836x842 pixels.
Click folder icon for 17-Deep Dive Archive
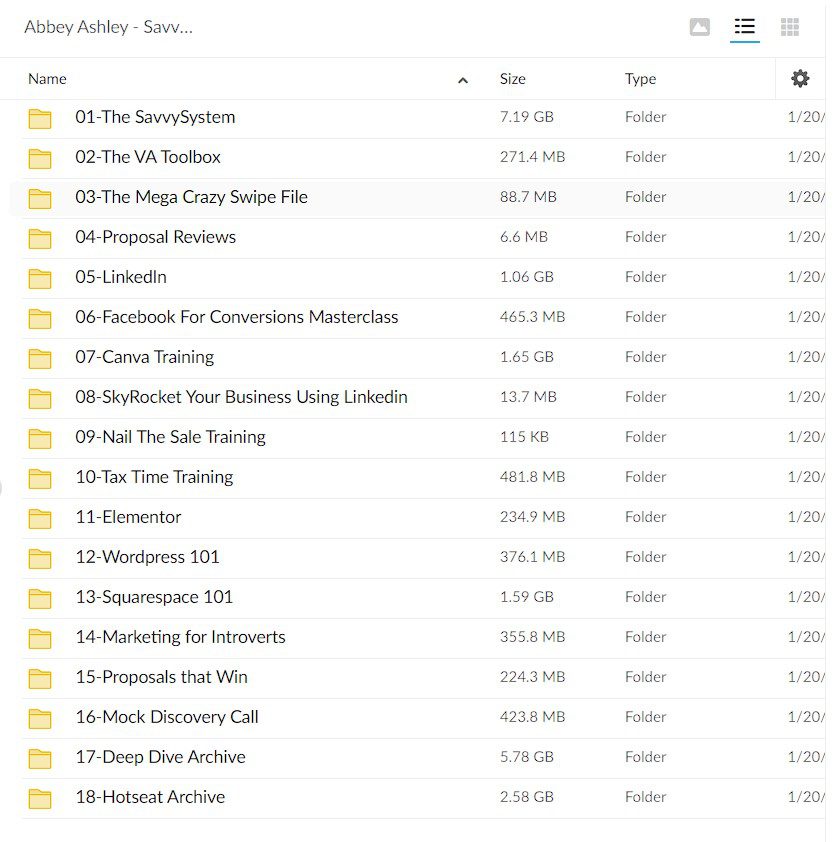click(40, 758)
